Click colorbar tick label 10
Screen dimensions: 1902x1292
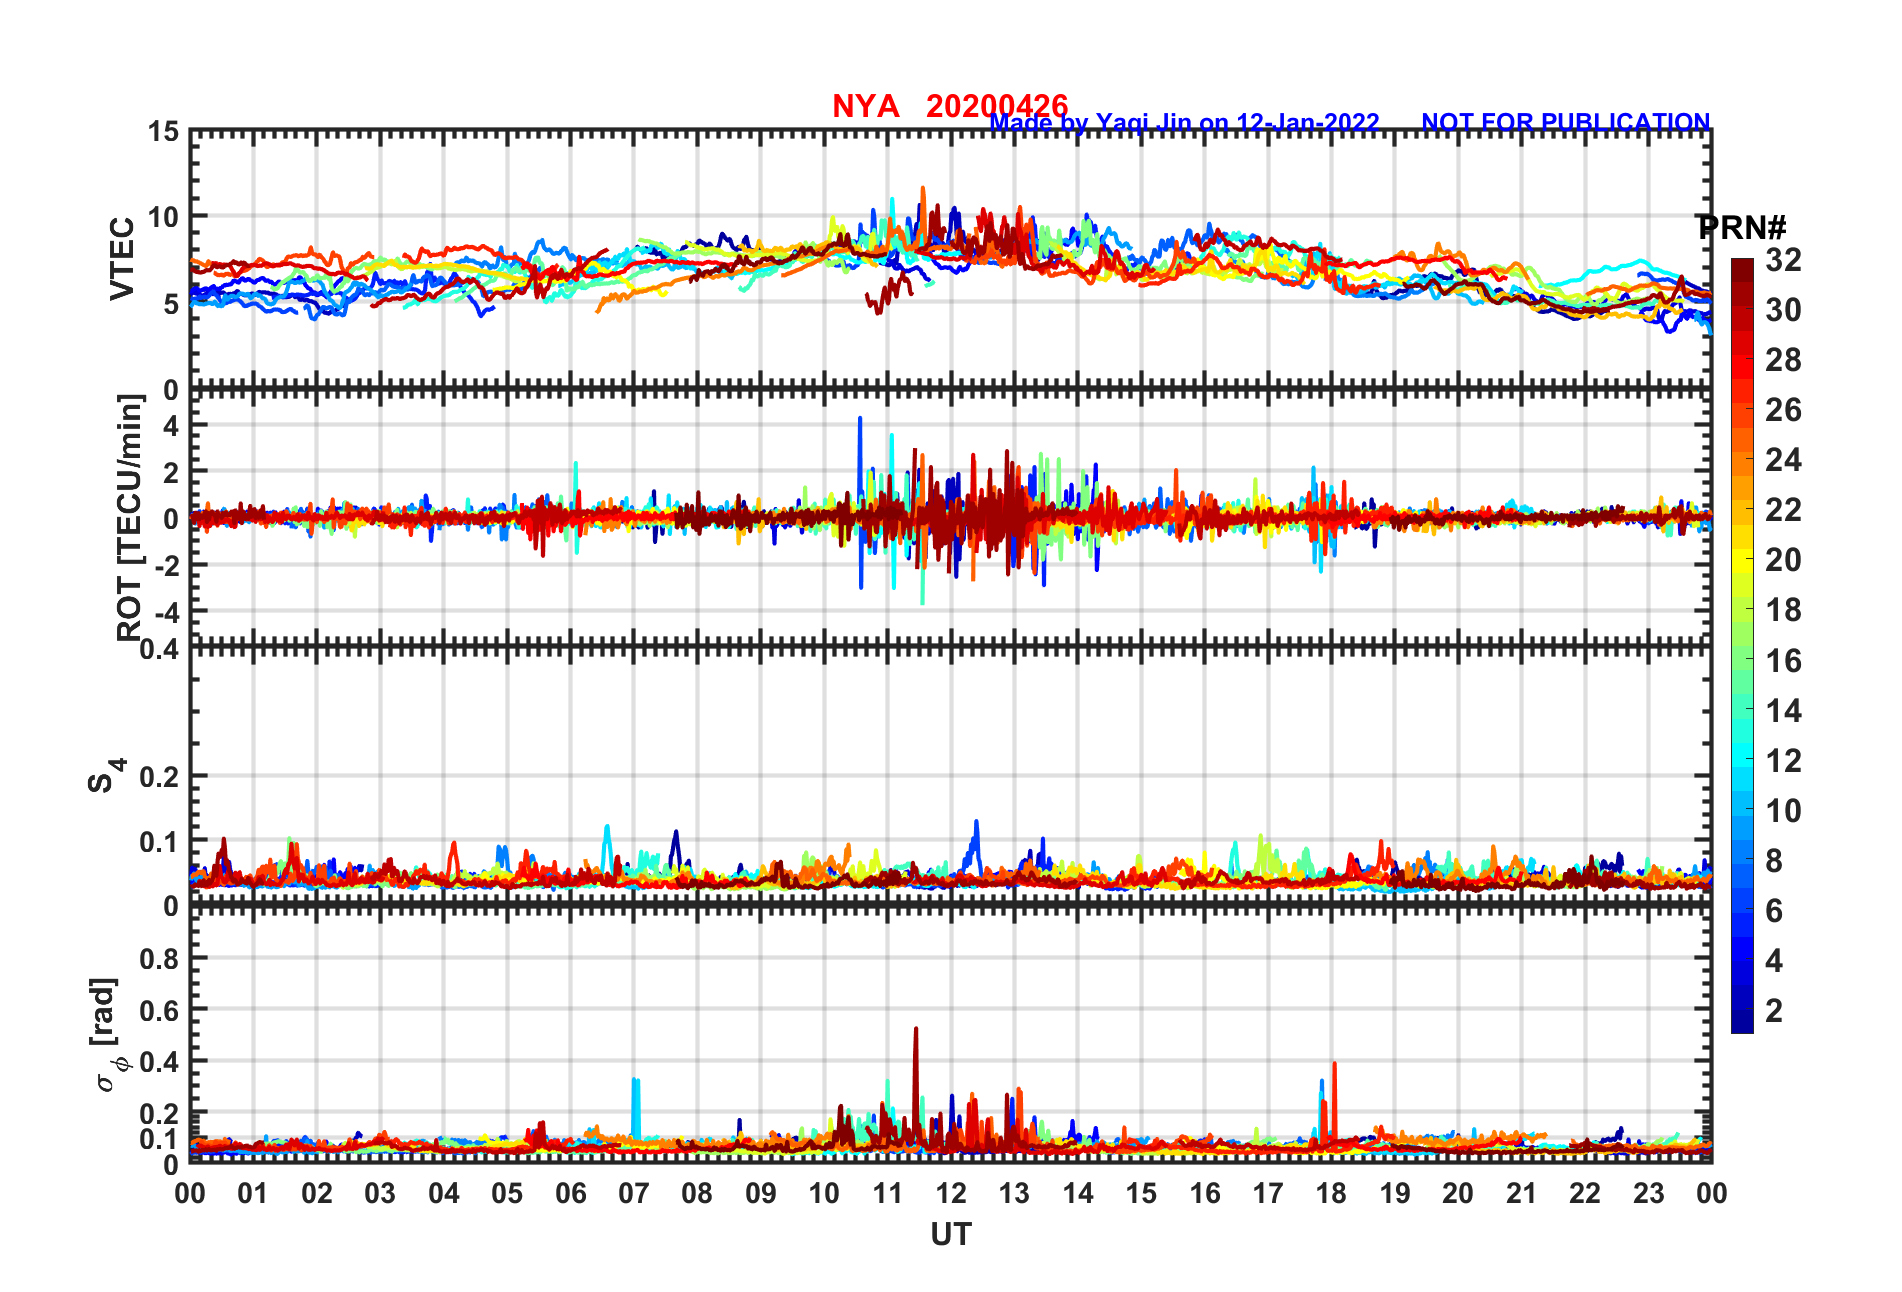click(1783, 811)
